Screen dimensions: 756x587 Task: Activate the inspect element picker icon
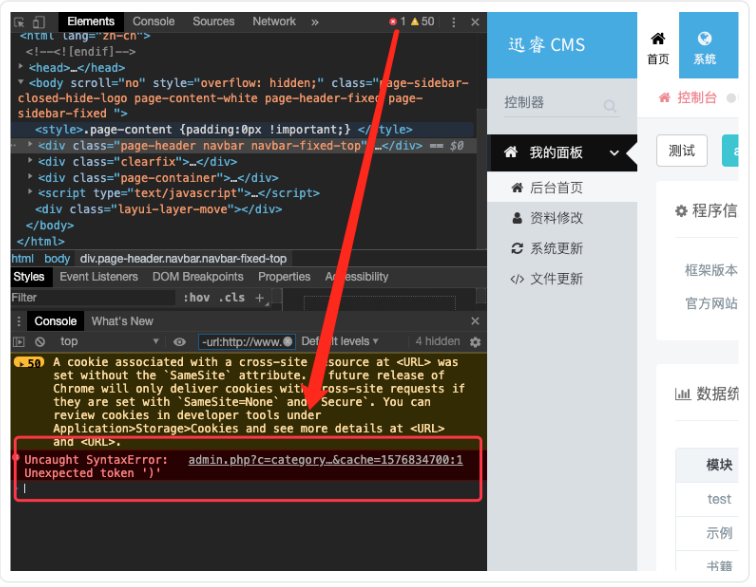point(20,22)
